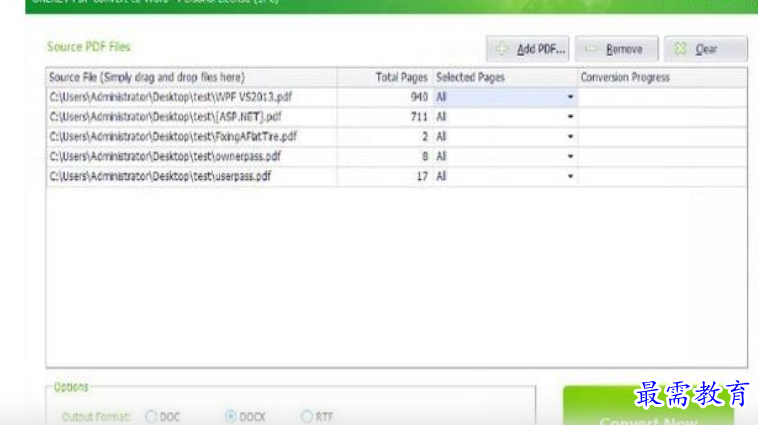The height and width of the screenshot is (425, 758).
Task: Open Selected Pages dropdown for WPF VS2013.pdf
Action: (x=570, y=97)
